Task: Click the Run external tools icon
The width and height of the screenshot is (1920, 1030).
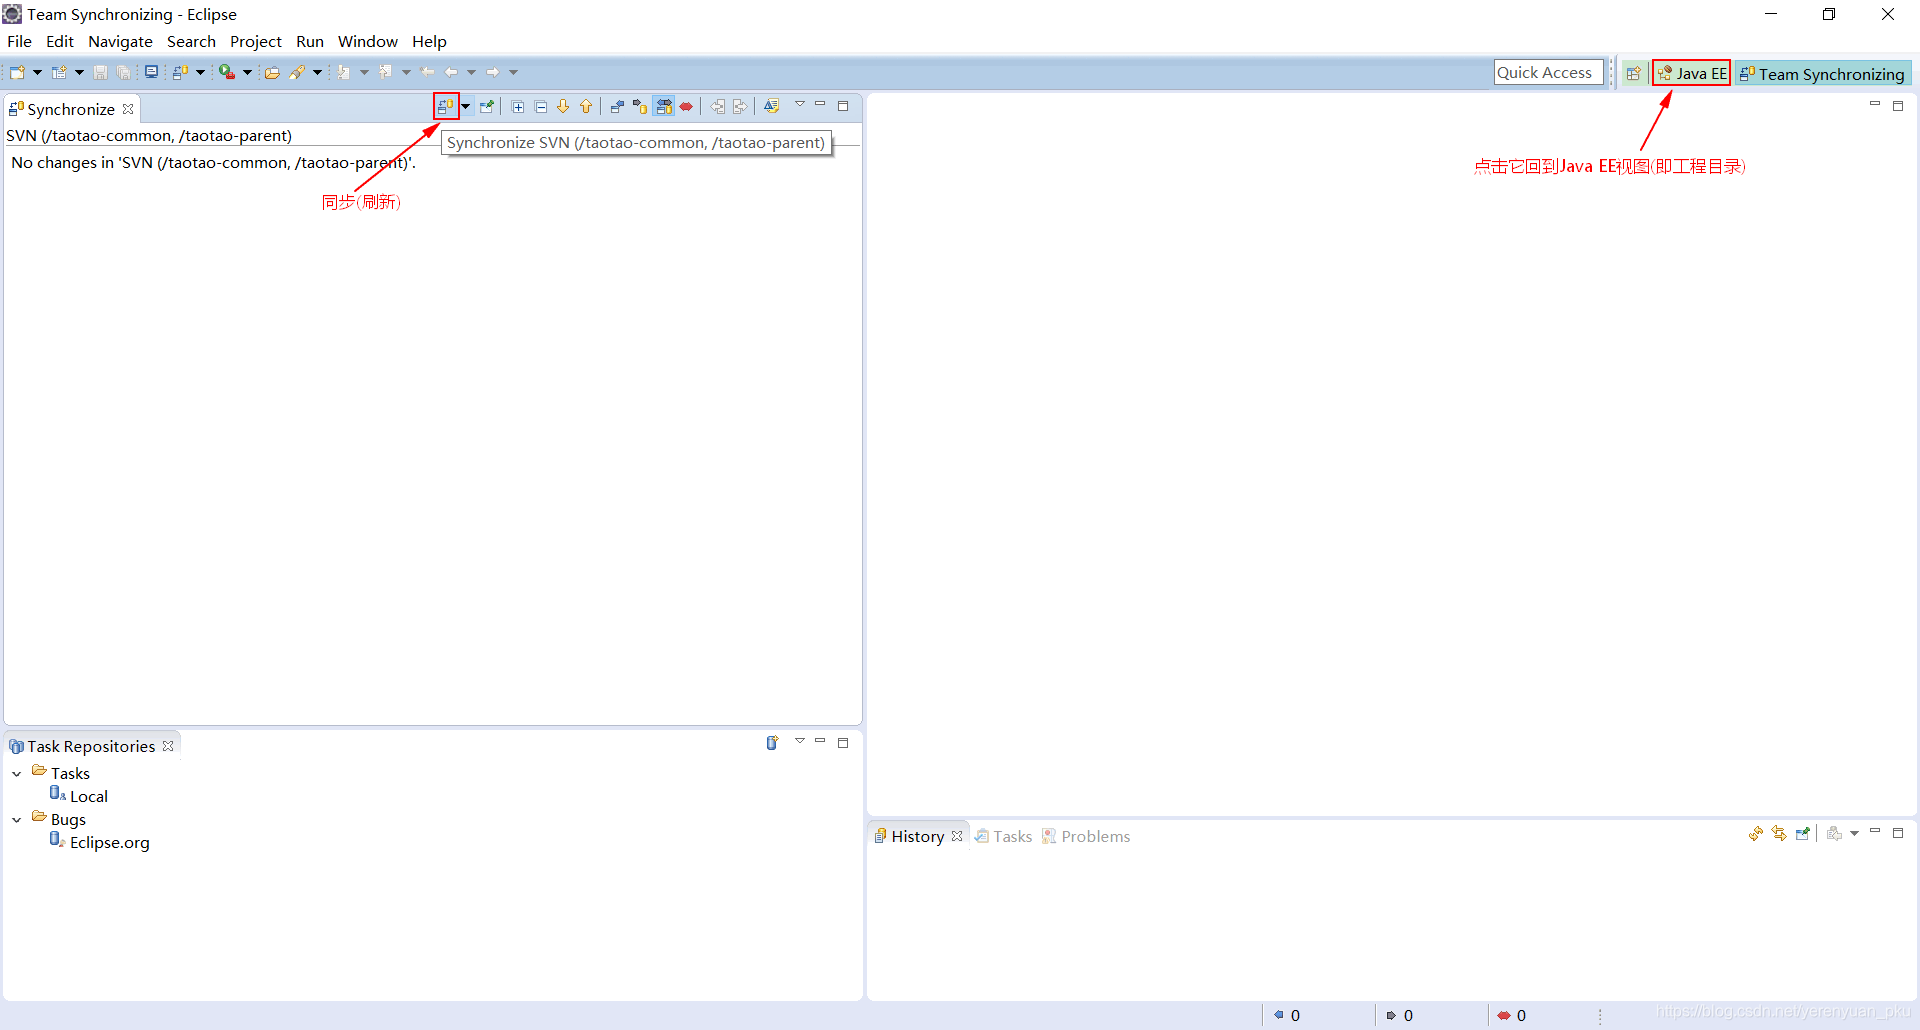Action: pyautogui.click(x=227, y=72)
